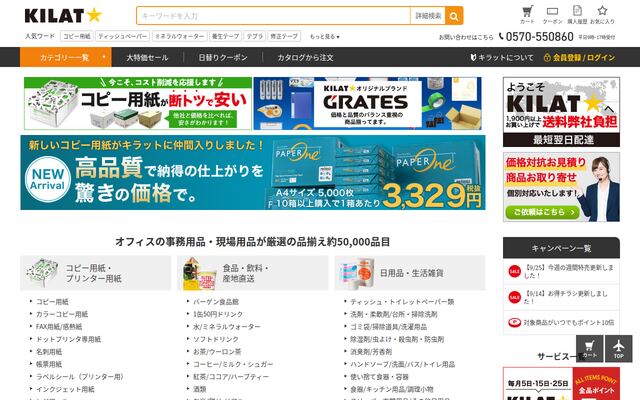
Task: Click the インクジェット用紙 link
Action: (x=65, y=389)
